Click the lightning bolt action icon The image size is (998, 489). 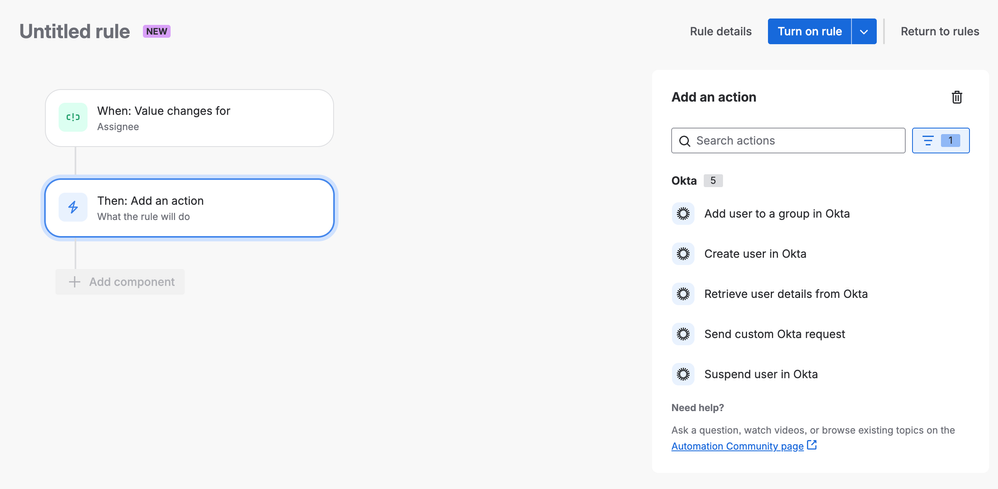[73, 208]
